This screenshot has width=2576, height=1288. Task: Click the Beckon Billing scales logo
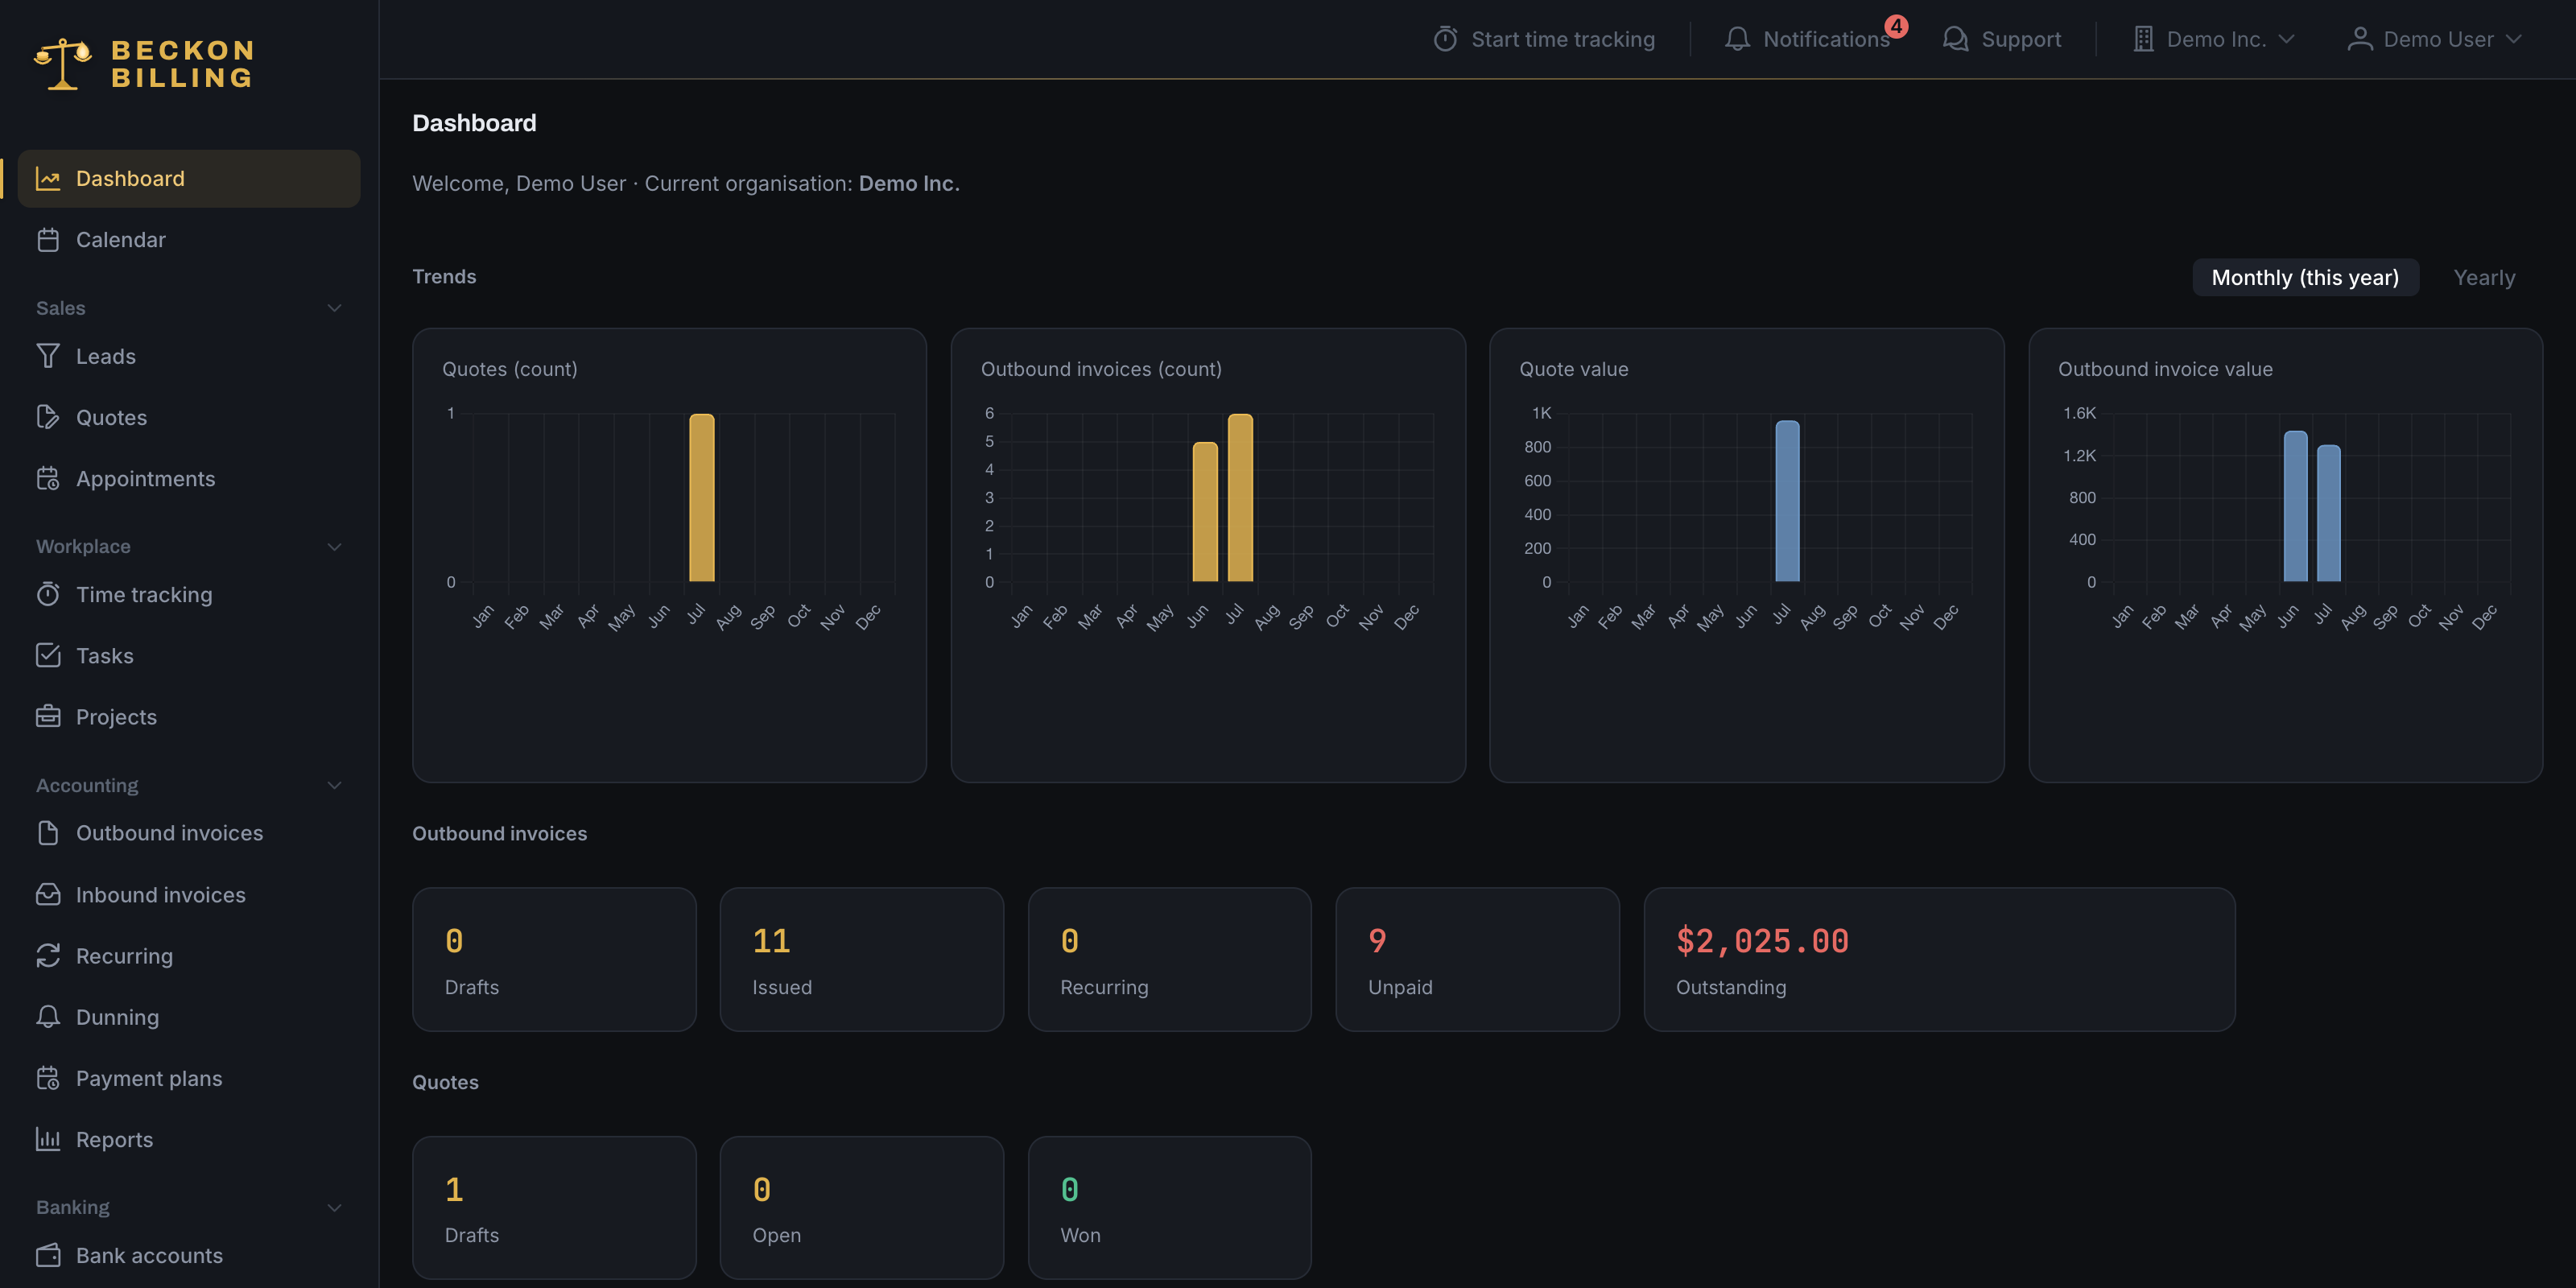click(x=63, y=64)
